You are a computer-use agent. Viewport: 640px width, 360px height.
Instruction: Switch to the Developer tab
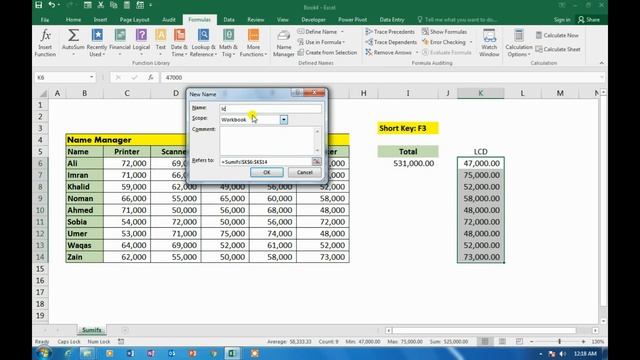[x=313, y=20]
